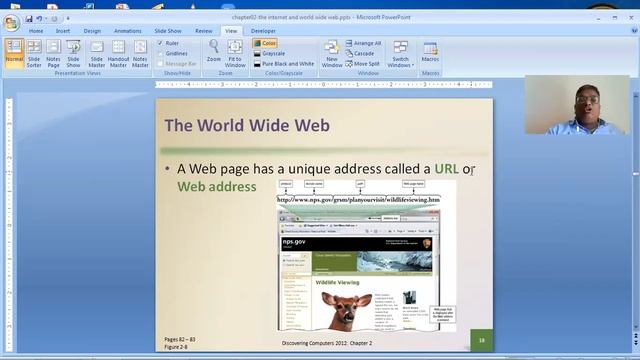Select the URL diagram screenshot image
This screenshot has height=360, width=640.
366,256
